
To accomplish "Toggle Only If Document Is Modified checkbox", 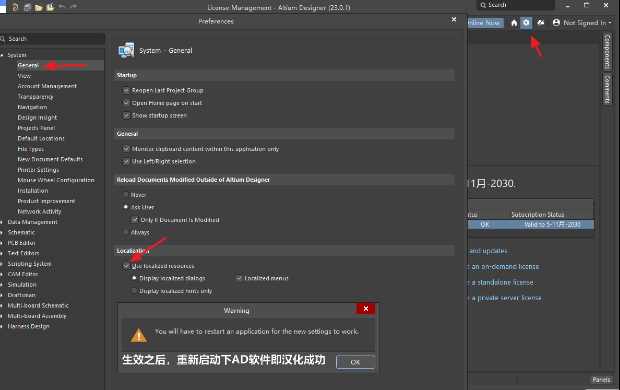I will pos(135,220).
